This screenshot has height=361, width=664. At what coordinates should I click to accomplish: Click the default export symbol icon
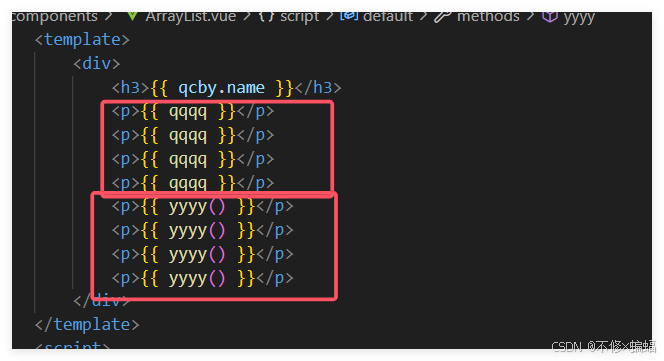(x=349, y=16)
